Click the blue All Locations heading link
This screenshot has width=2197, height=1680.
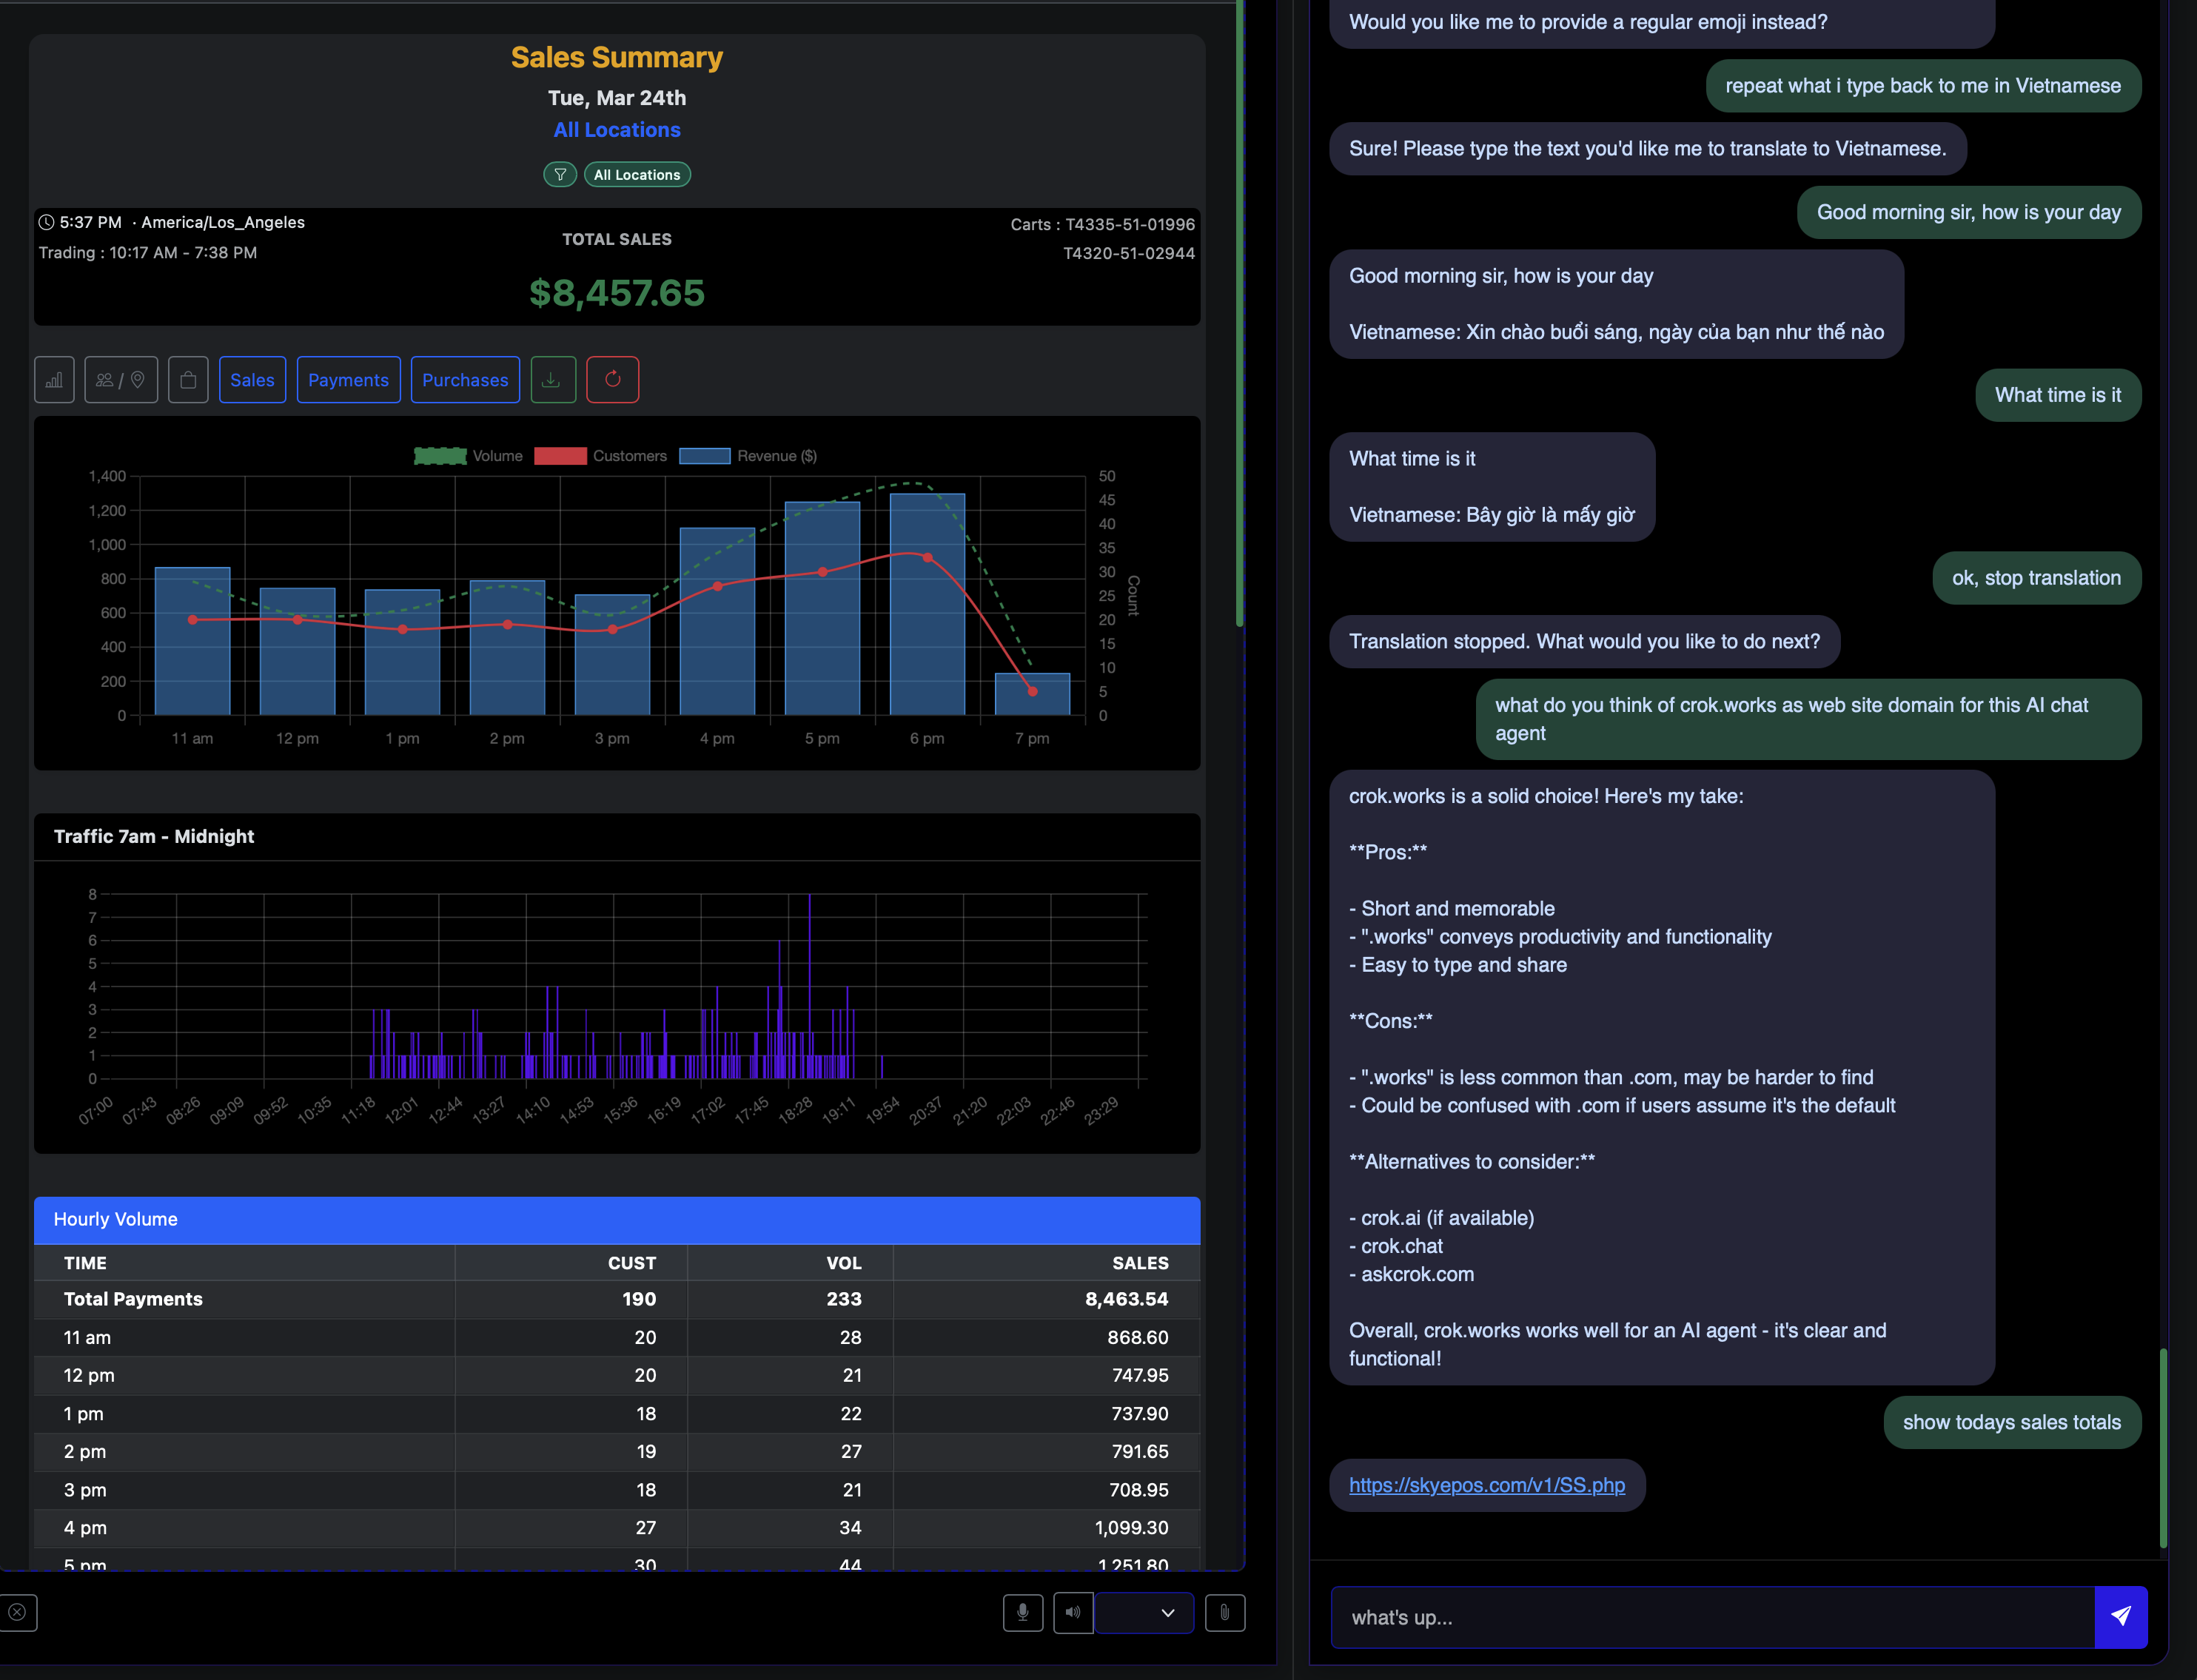617,130
